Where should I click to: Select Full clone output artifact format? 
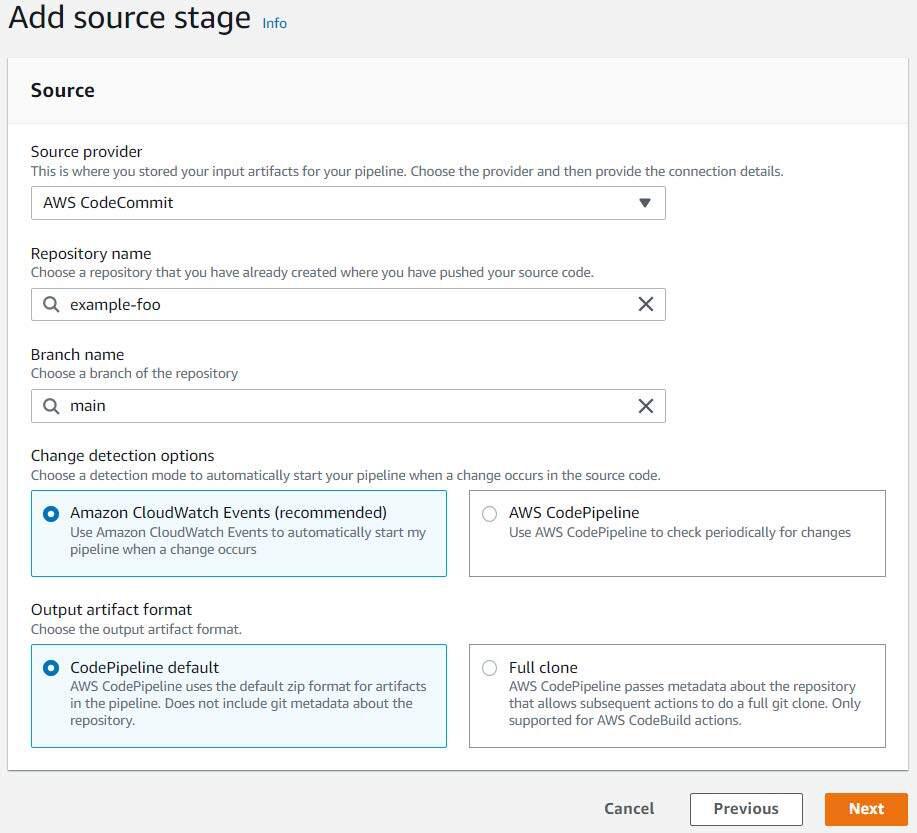(x=489, y=668)
